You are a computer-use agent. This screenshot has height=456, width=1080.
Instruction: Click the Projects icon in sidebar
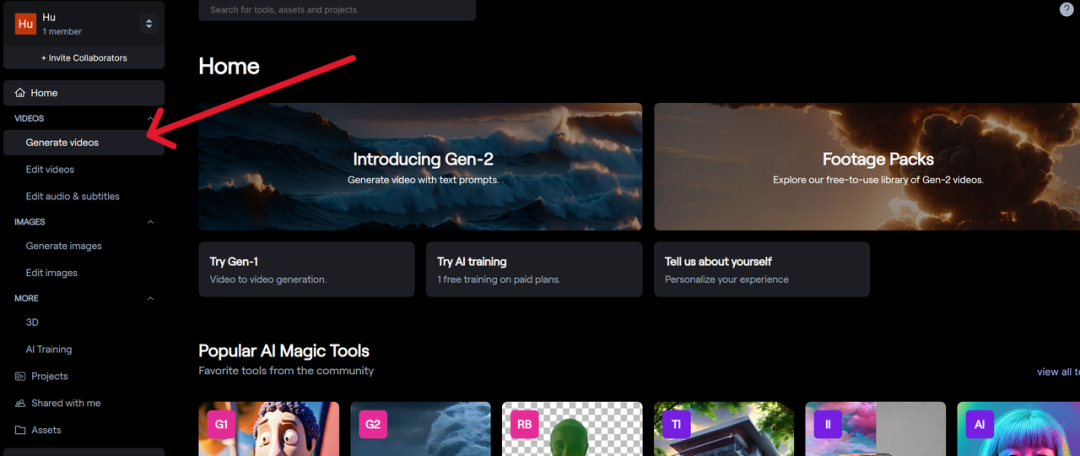[x=21, y=377]
